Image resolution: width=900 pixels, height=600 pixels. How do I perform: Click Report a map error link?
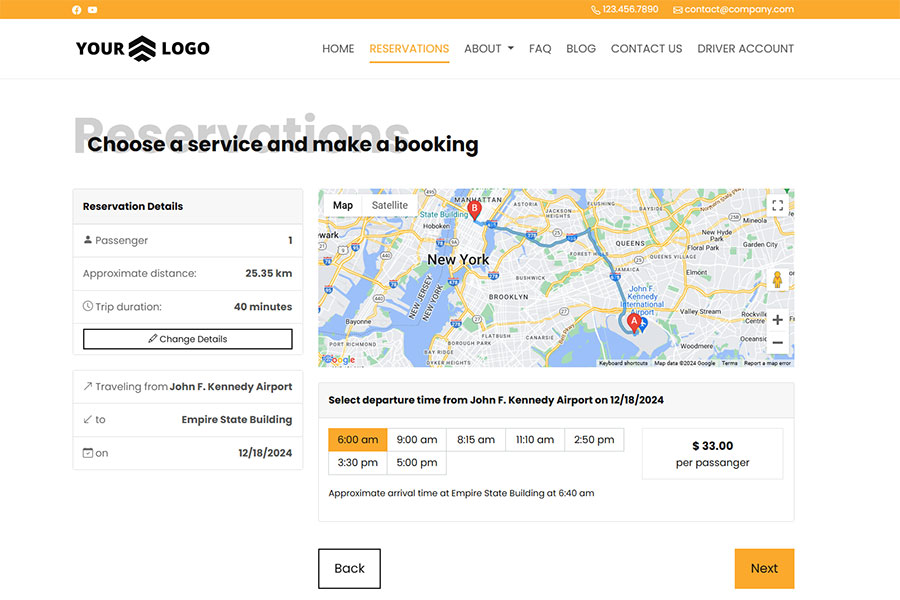[x=767, y=363]
